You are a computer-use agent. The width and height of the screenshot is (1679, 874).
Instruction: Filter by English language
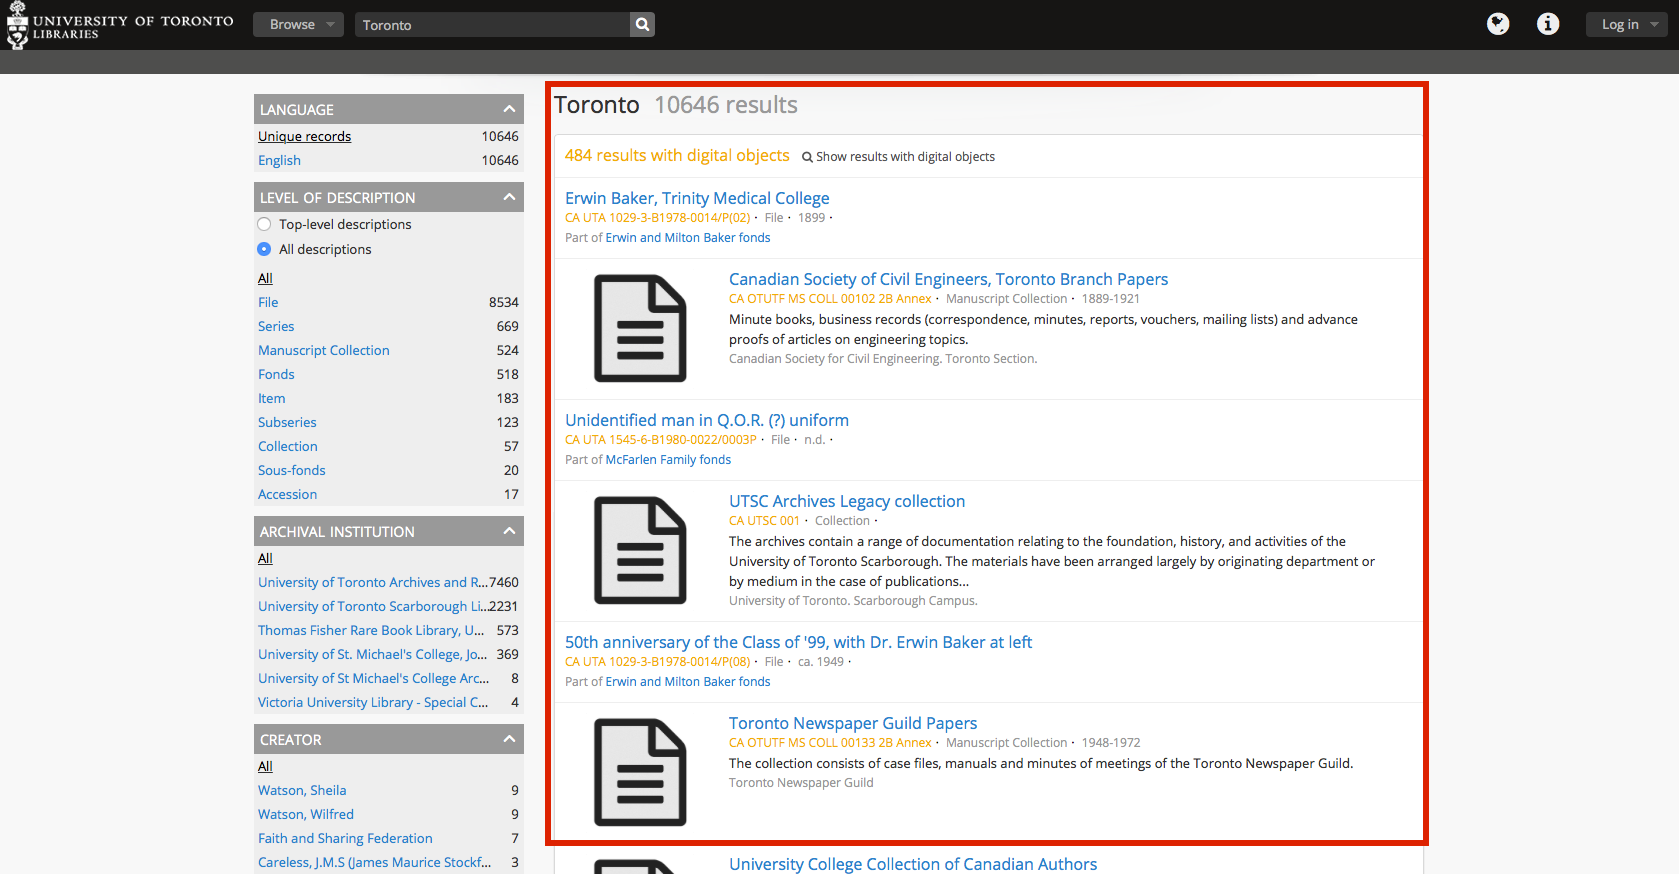(279, 160)
